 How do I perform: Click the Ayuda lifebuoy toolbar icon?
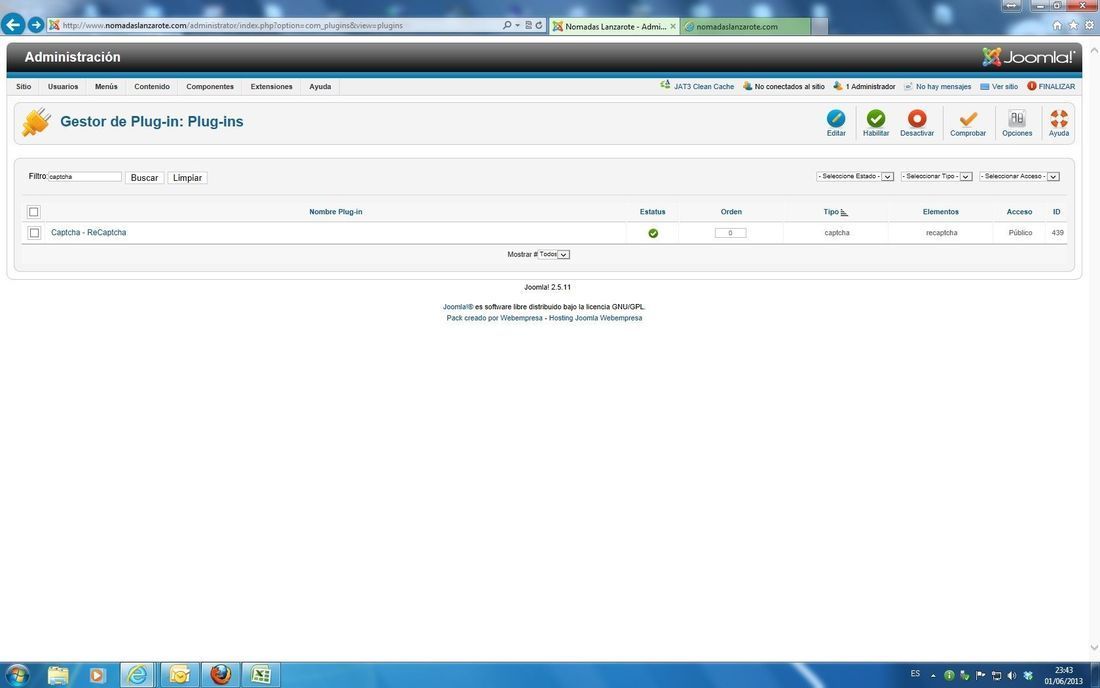tap(1059, 118)
